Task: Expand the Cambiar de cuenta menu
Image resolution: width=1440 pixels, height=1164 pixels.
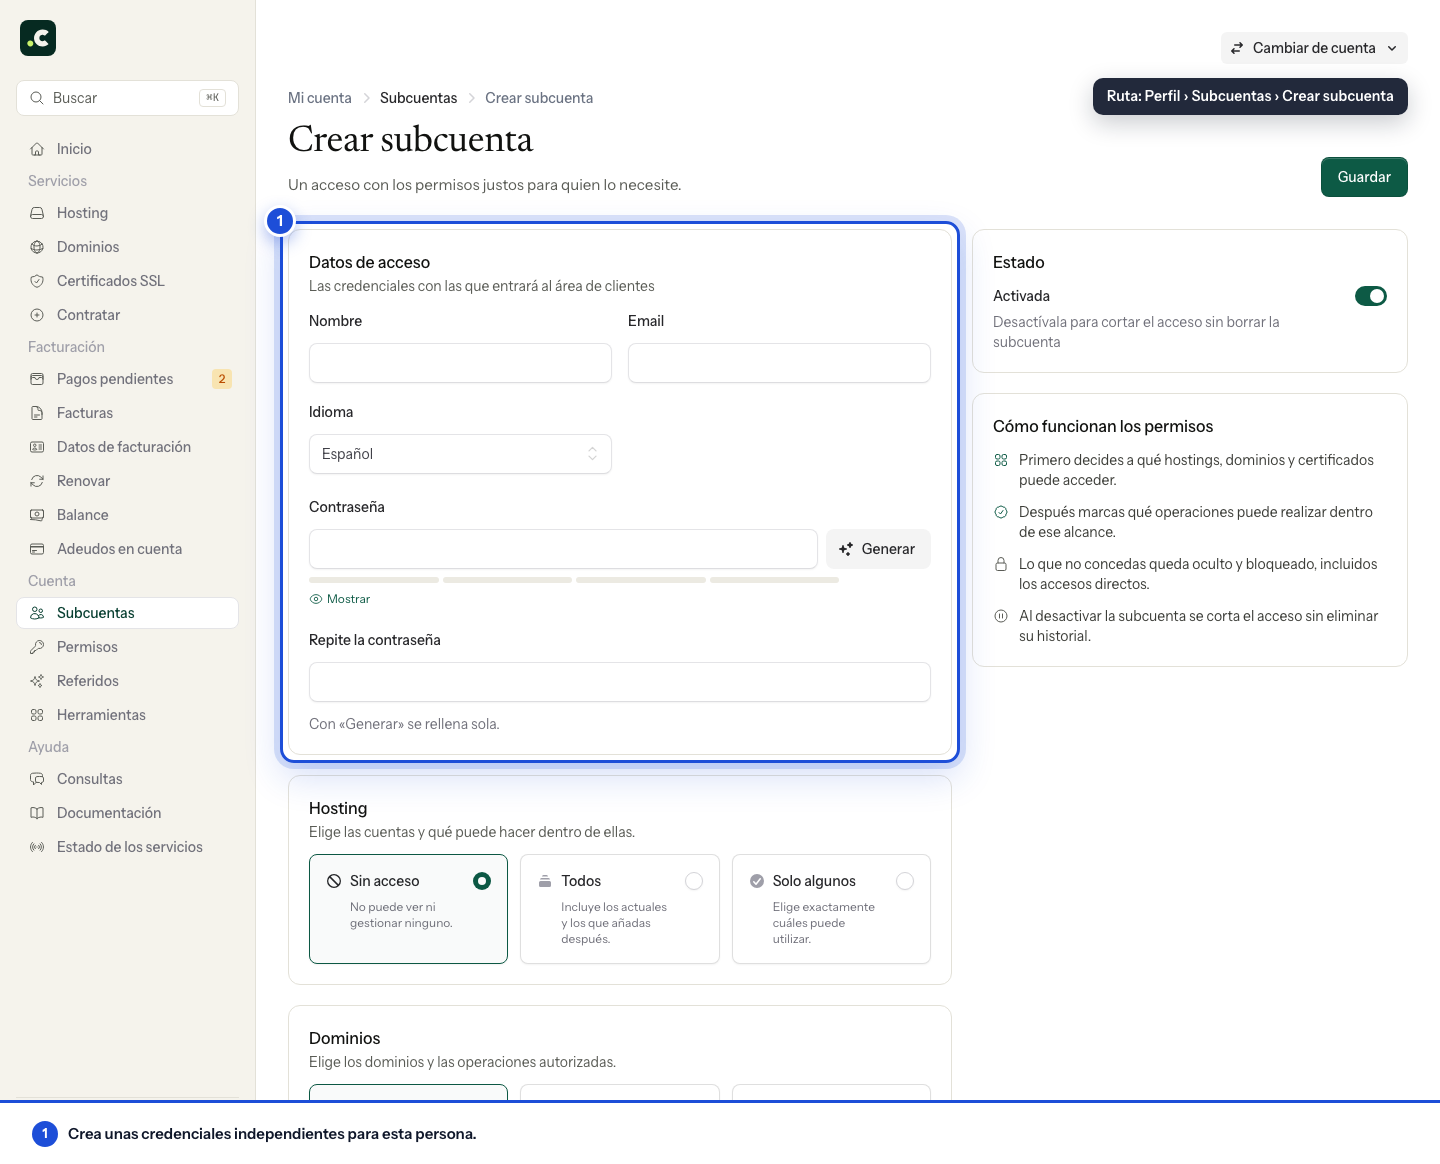Action: [x=1314, y=48]
